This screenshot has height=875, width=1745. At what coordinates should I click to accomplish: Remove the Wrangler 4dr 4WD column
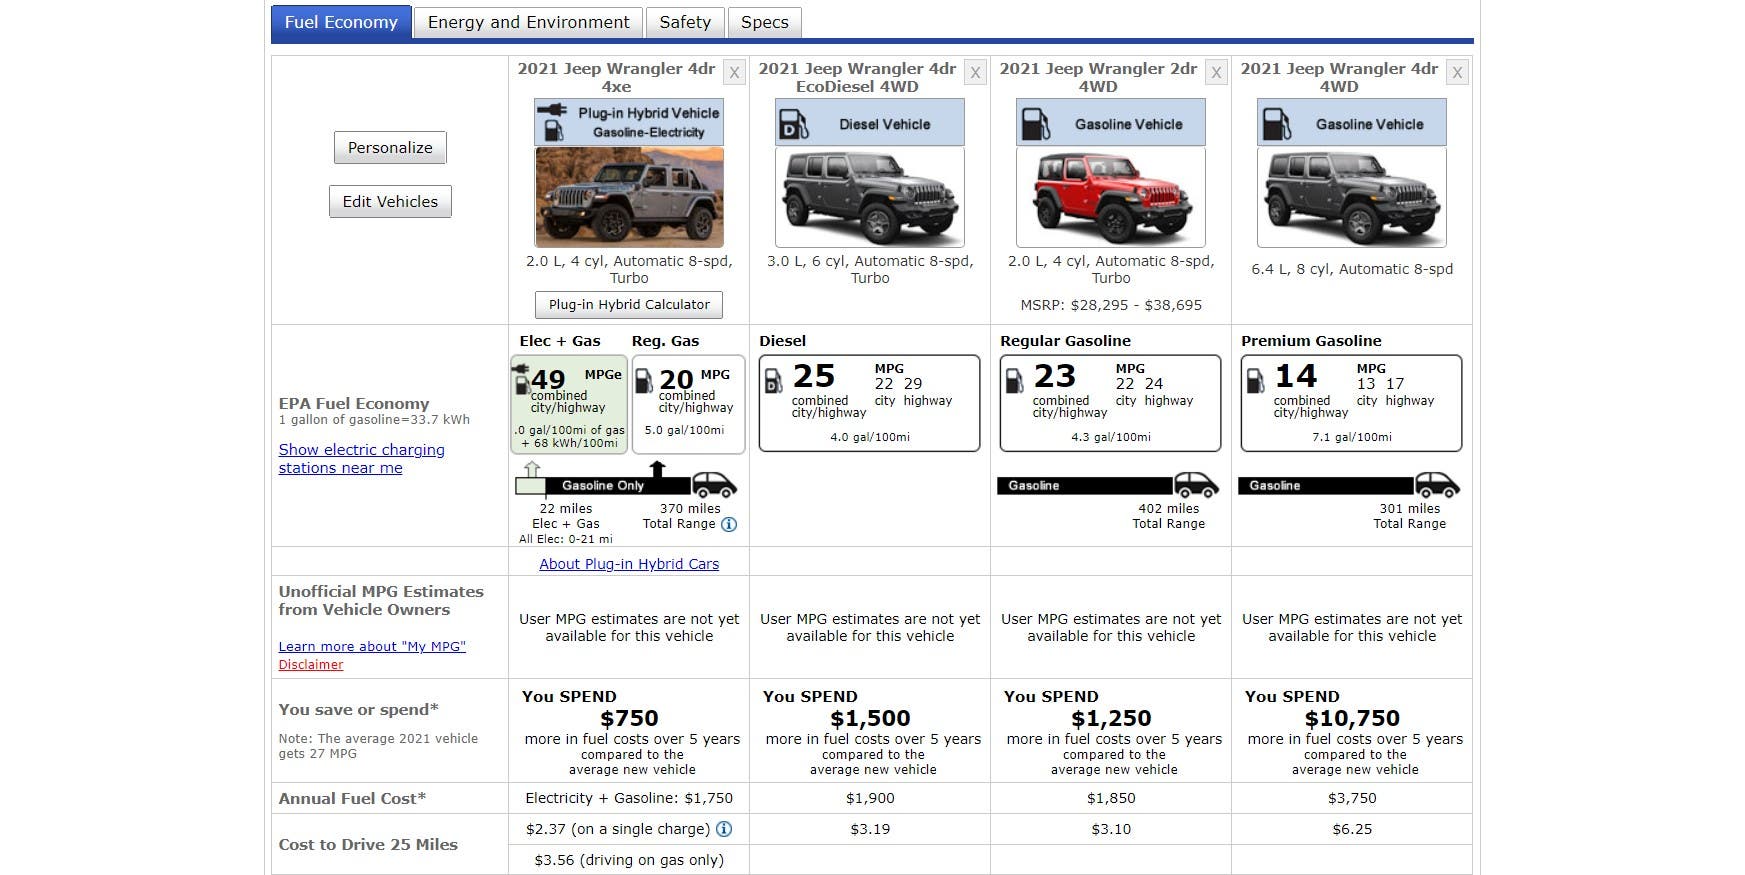click(x=1457, y=72)
